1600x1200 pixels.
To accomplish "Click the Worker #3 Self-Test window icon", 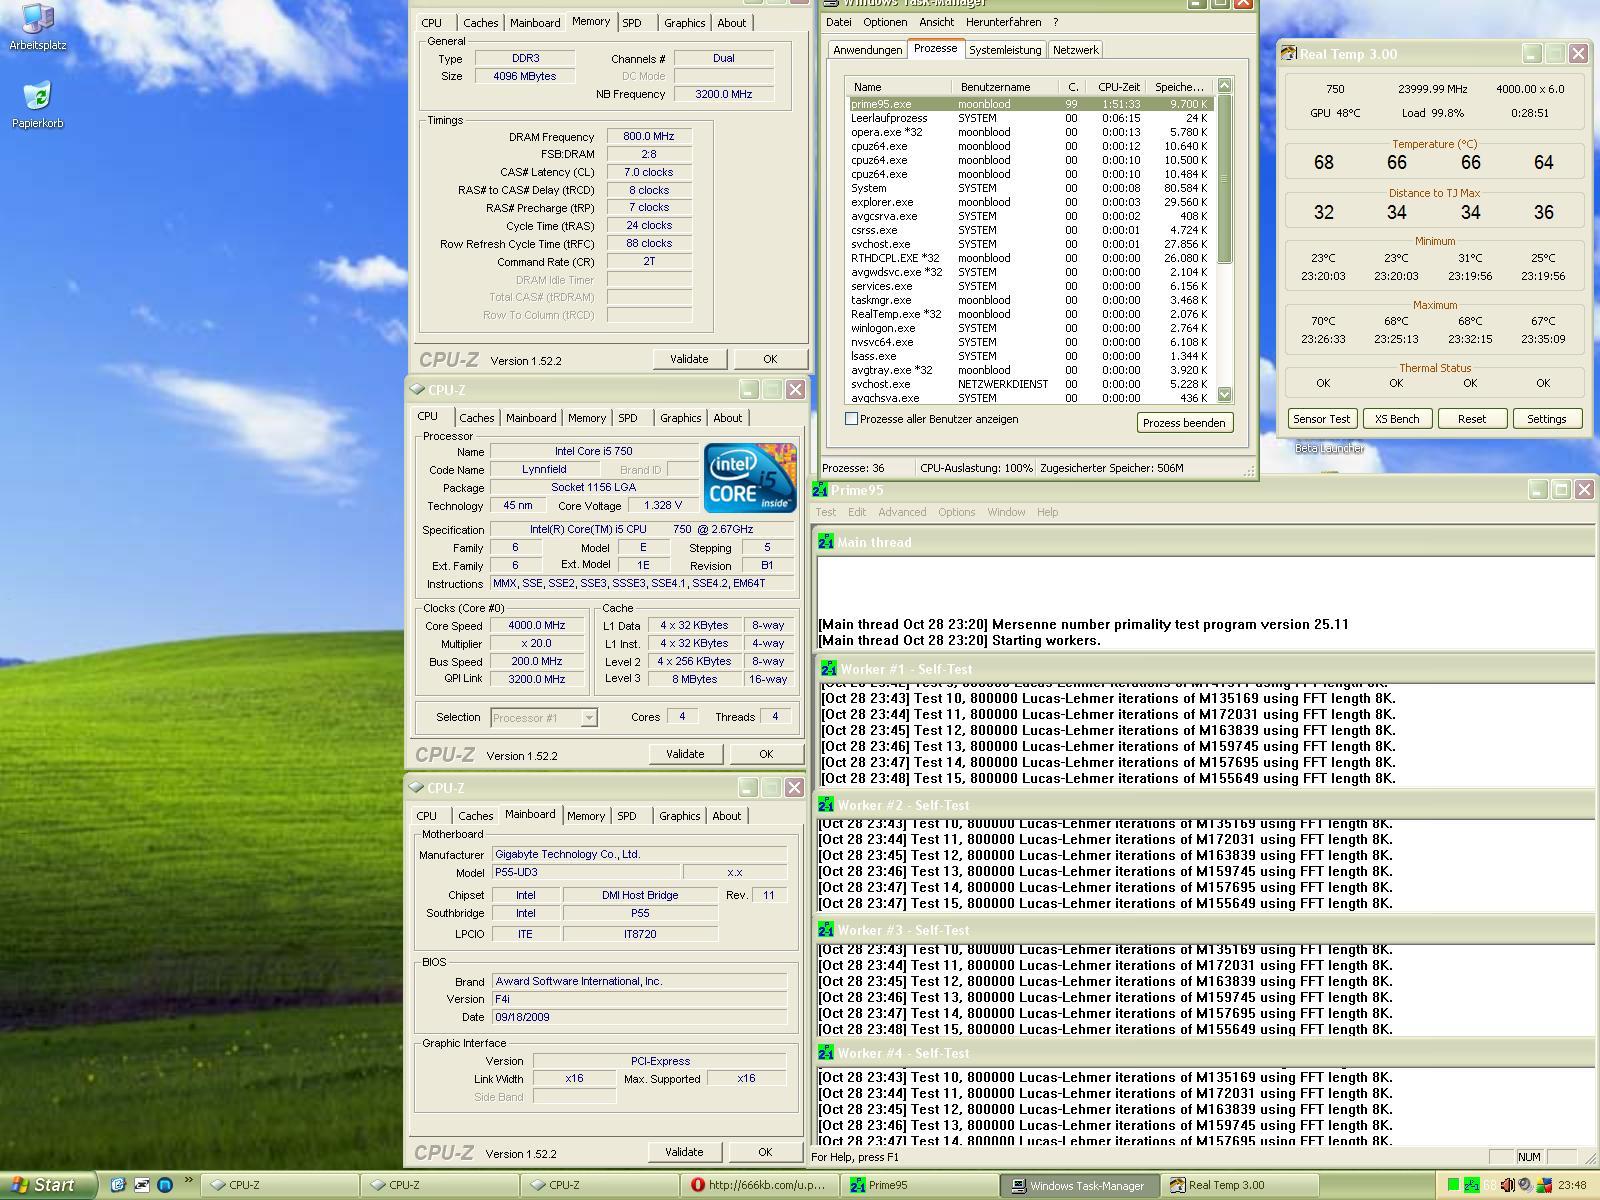I will (826, 930).
